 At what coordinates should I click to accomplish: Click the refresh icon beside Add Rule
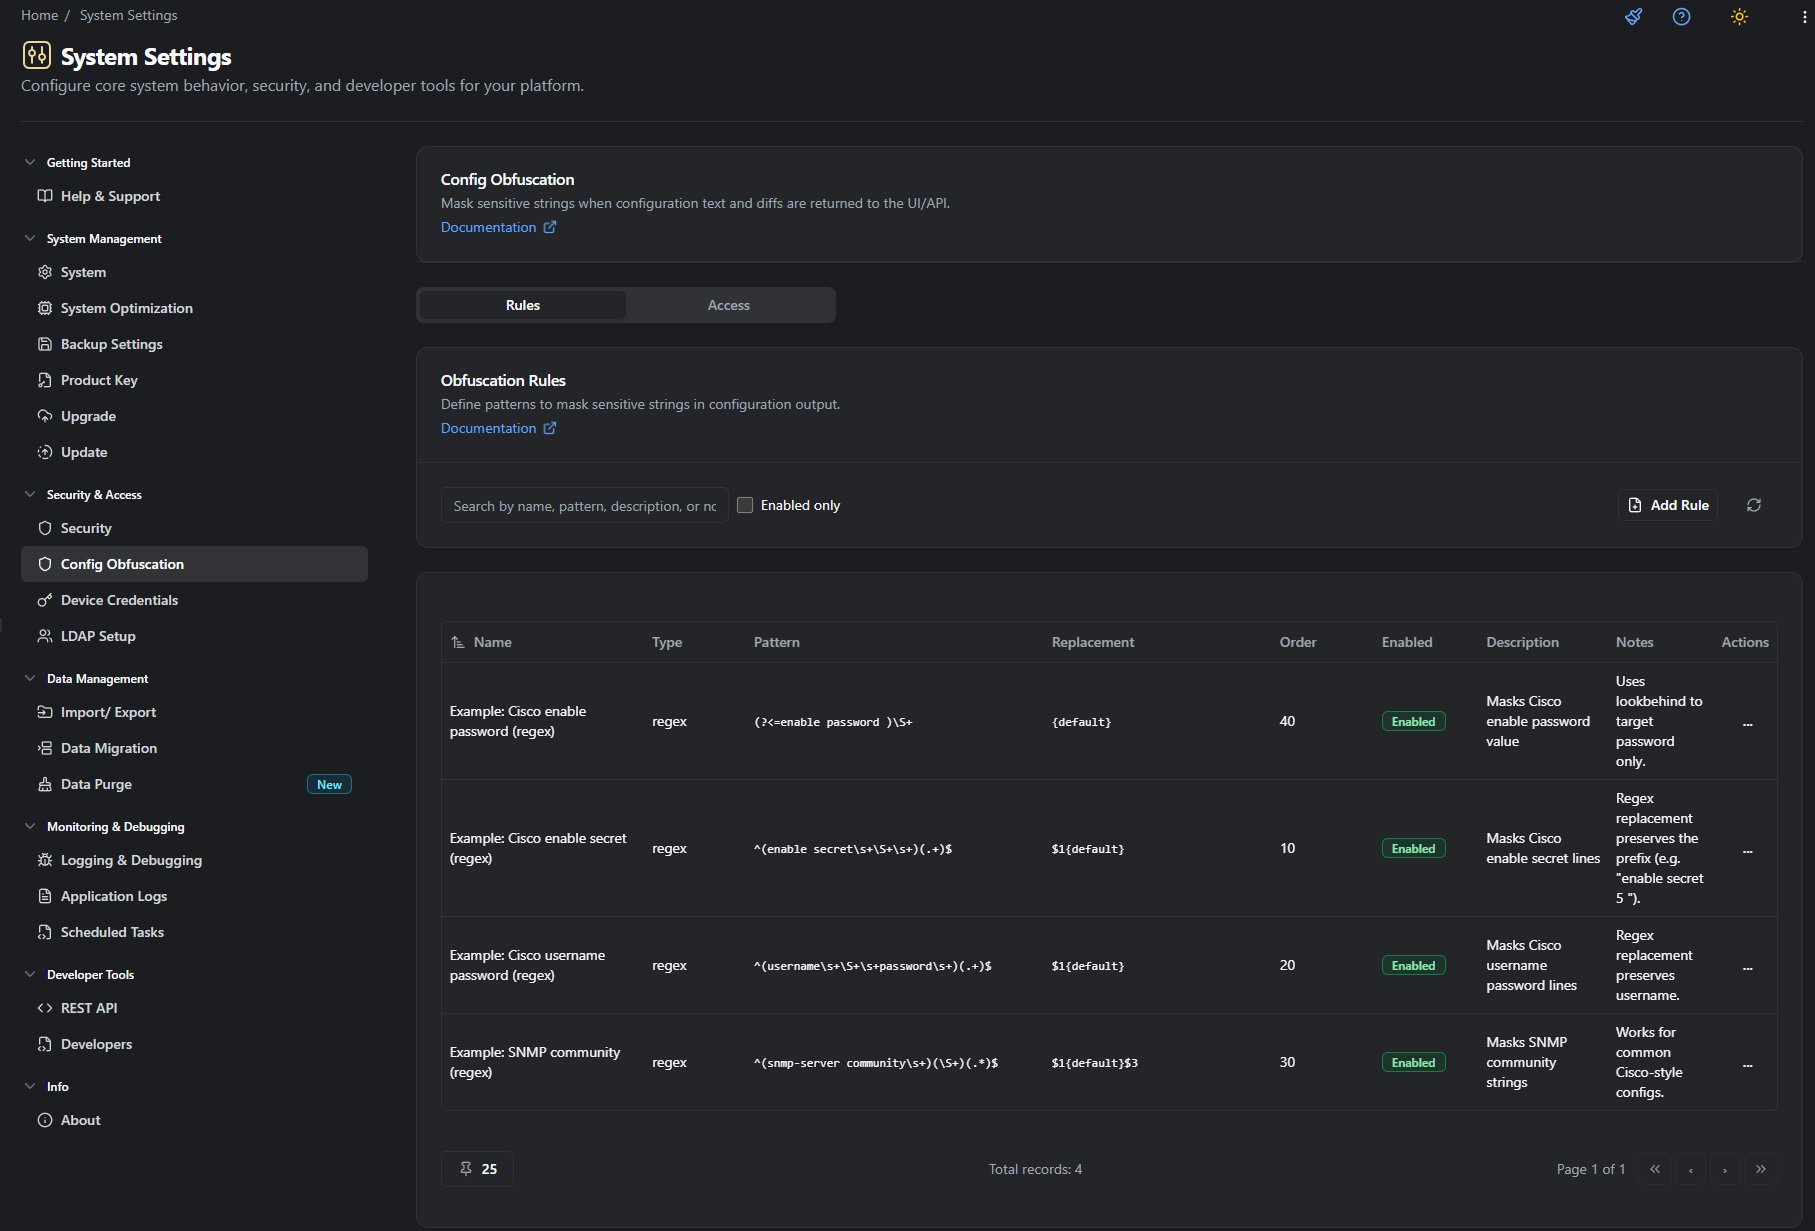(x=1754, y=505)
